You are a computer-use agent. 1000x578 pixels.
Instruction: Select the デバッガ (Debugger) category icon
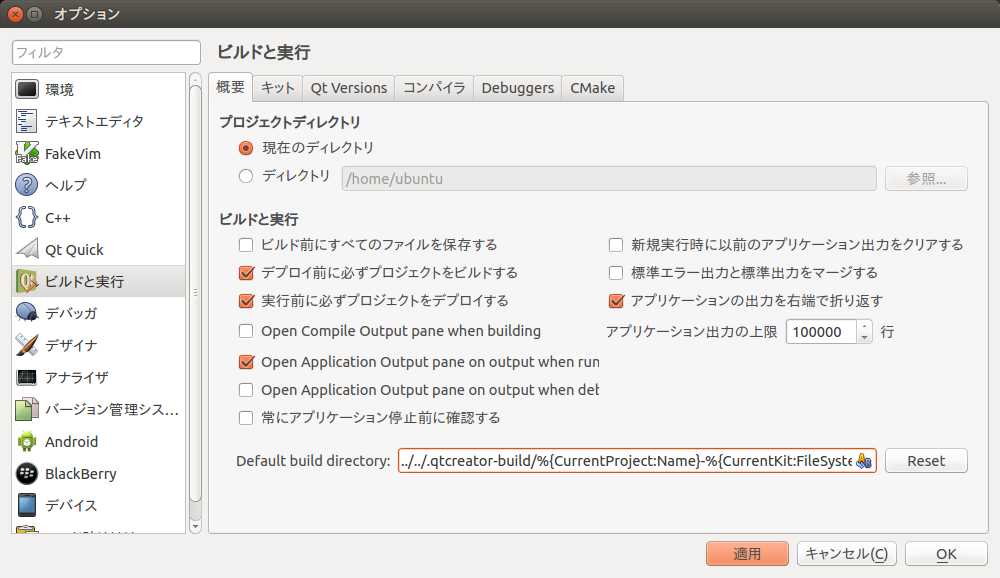pos(28,314)
